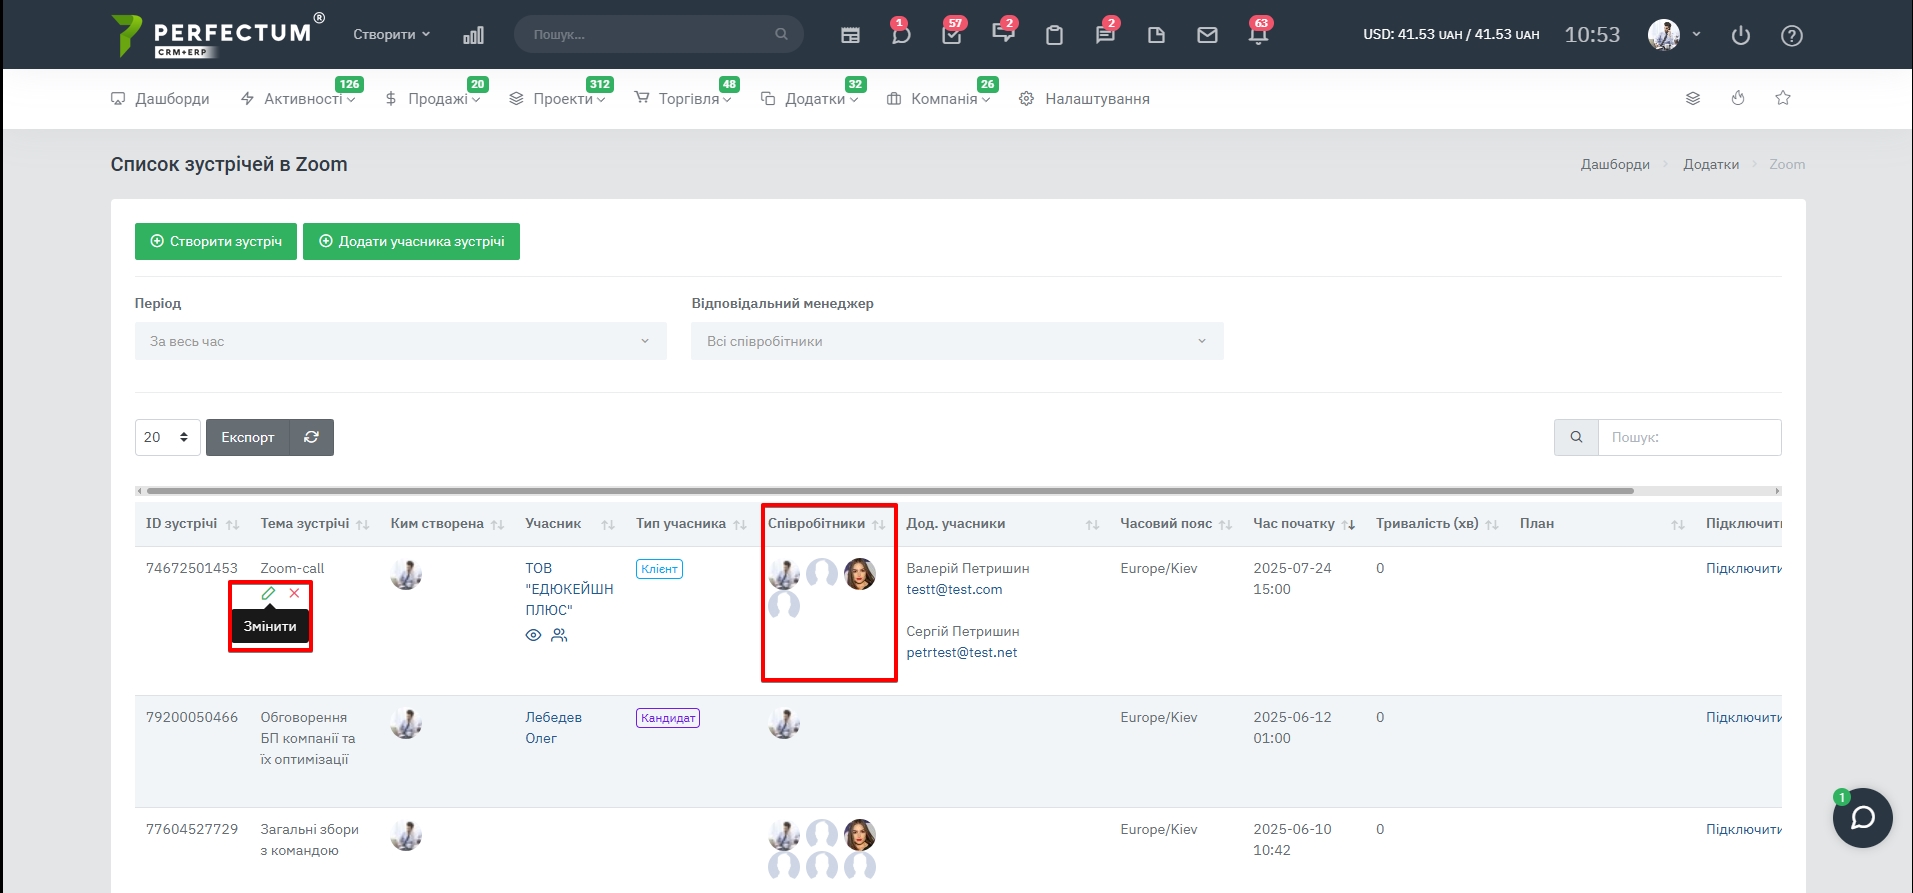Click the participants people icon under ЕДЮКЕЙШН ПЛЮС
Screen dimensions: 1913x893
tap(559, 635)
